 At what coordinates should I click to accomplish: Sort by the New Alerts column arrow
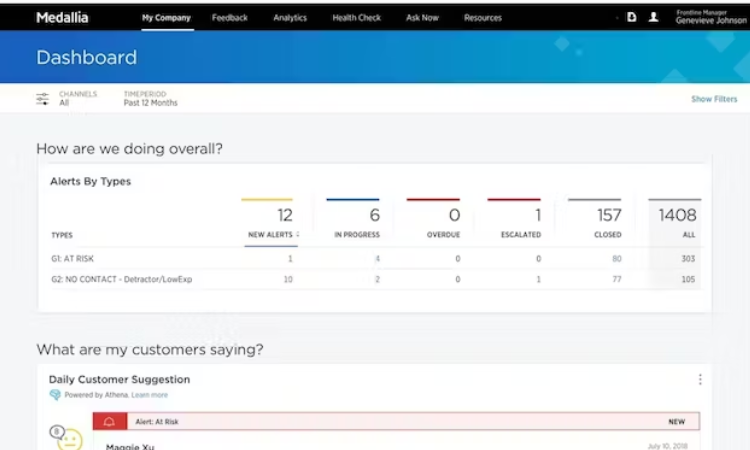298,234
